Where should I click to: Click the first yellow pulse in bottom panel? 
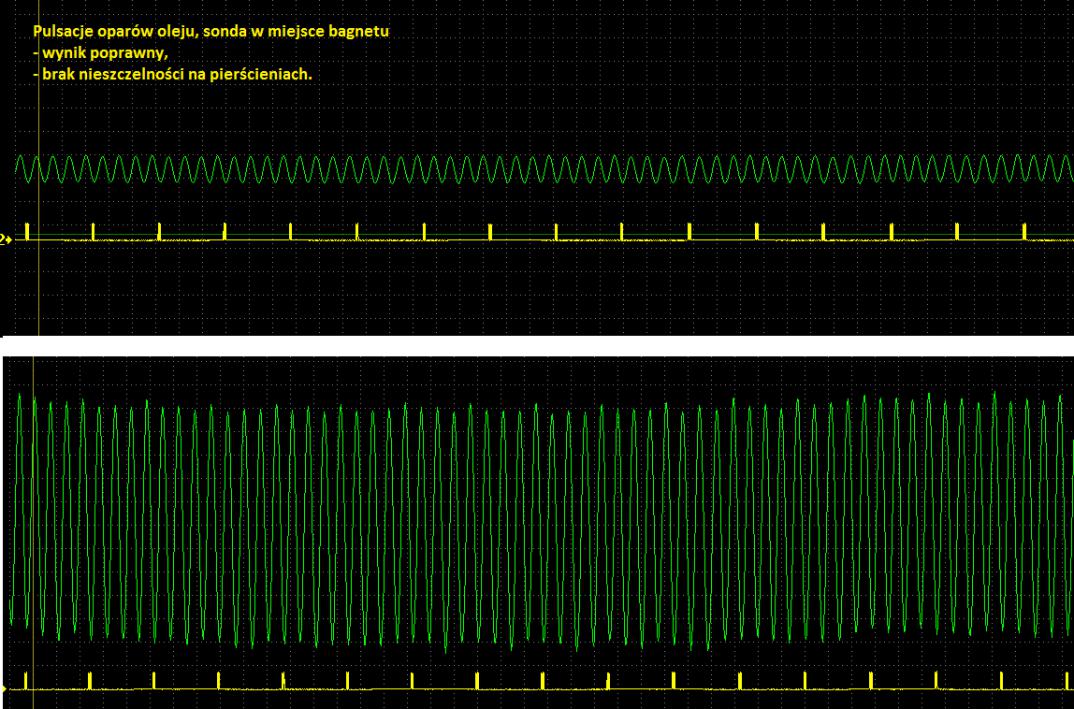pos(24,680)
